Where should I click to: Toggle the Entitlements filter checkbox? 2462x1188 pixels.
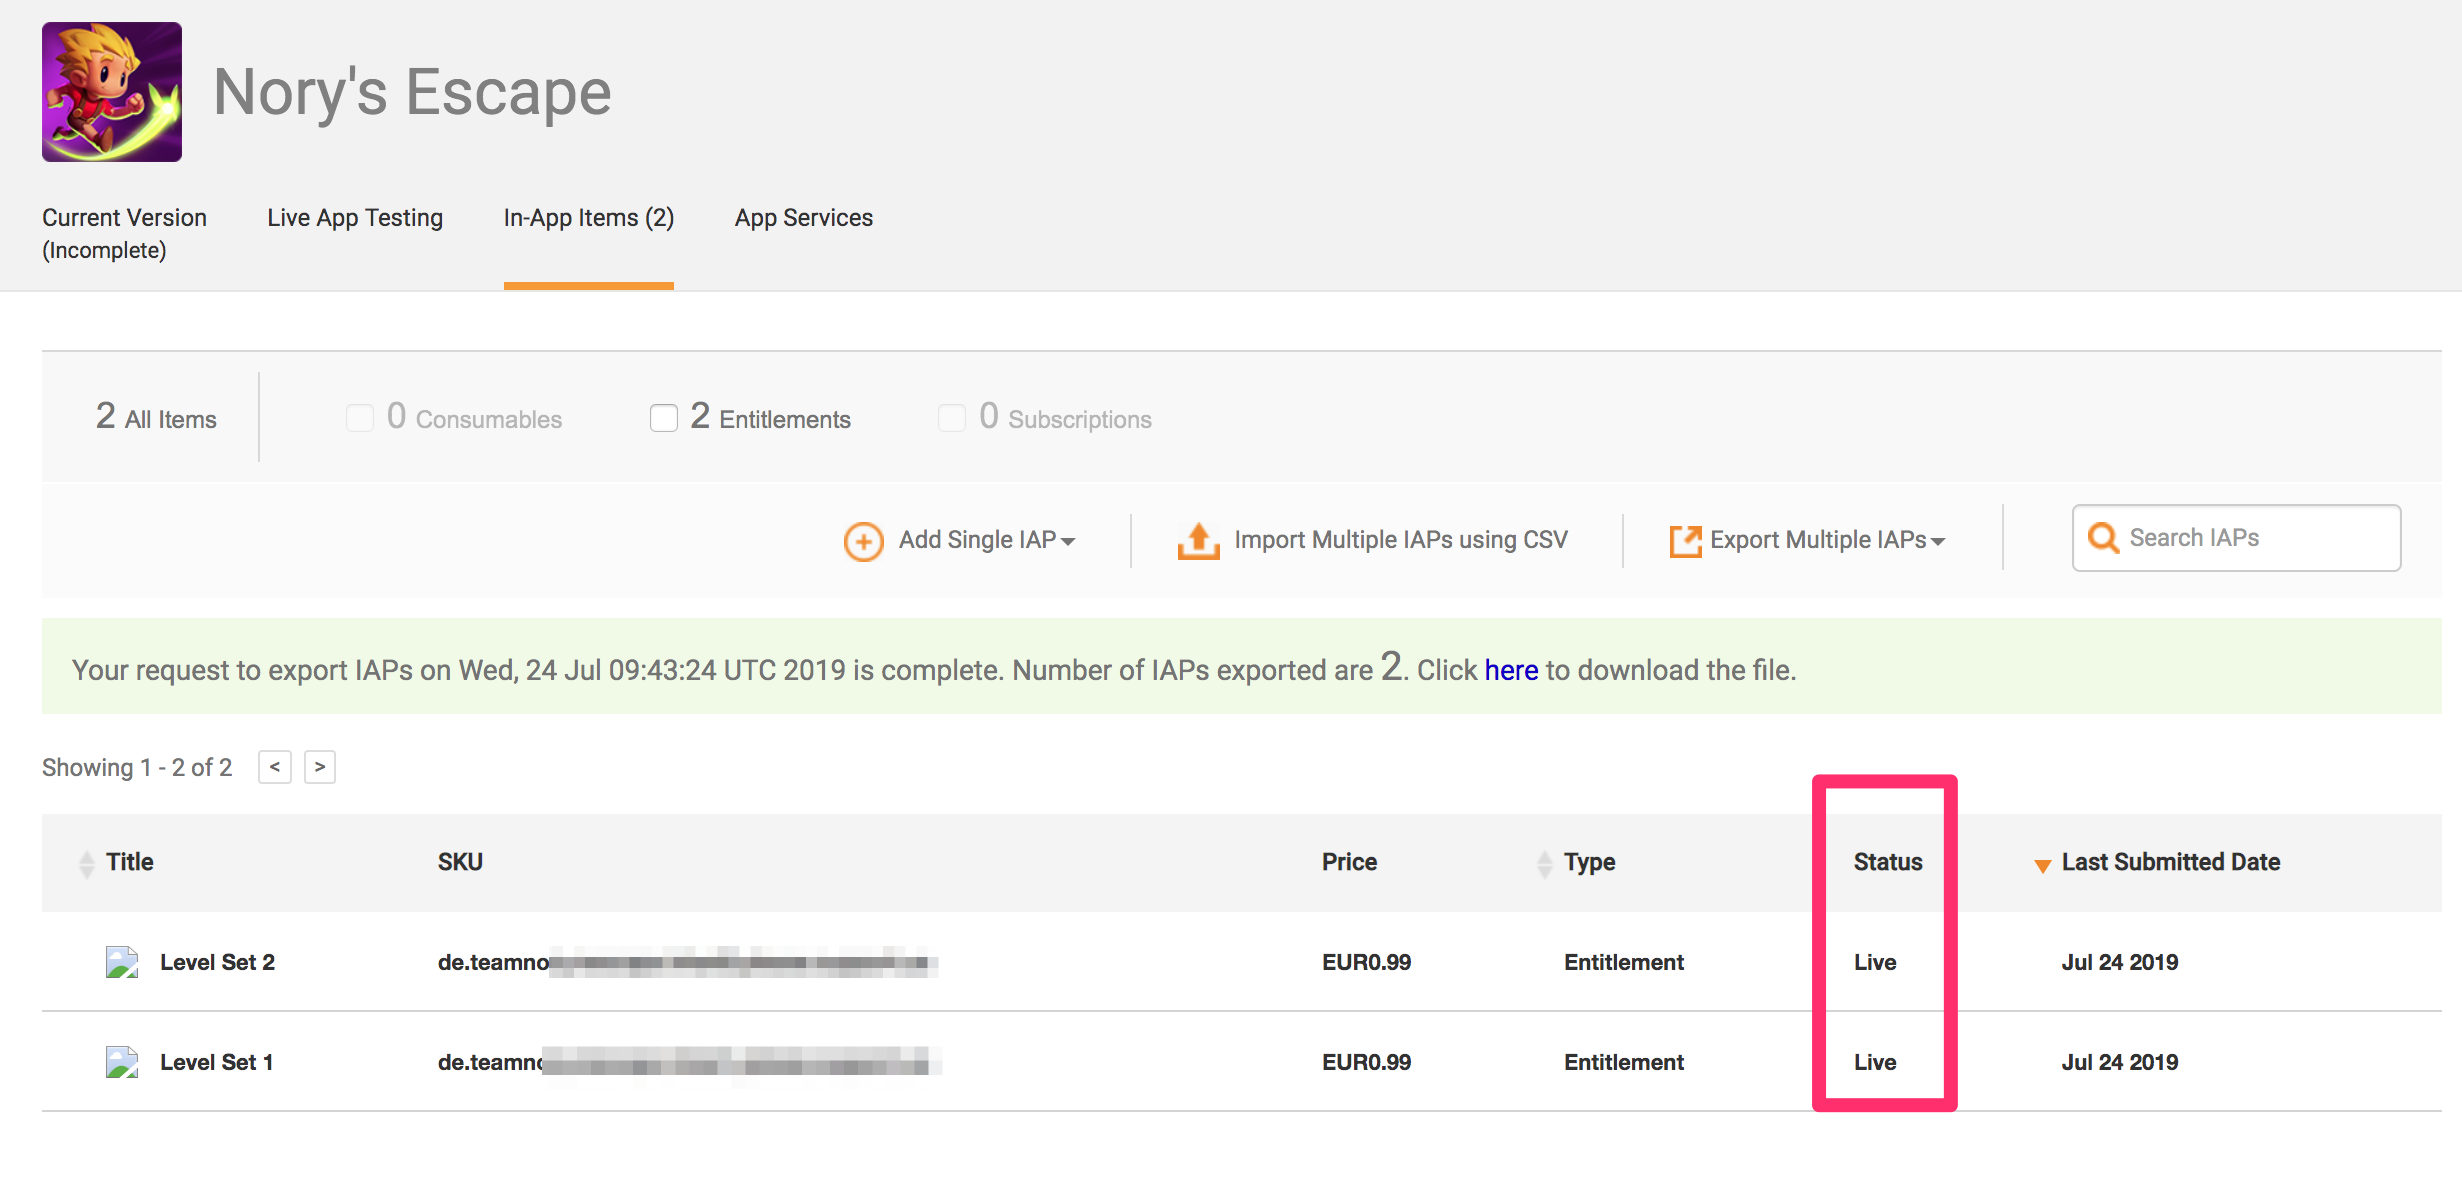pyautogui.click(x=664, y=418)
